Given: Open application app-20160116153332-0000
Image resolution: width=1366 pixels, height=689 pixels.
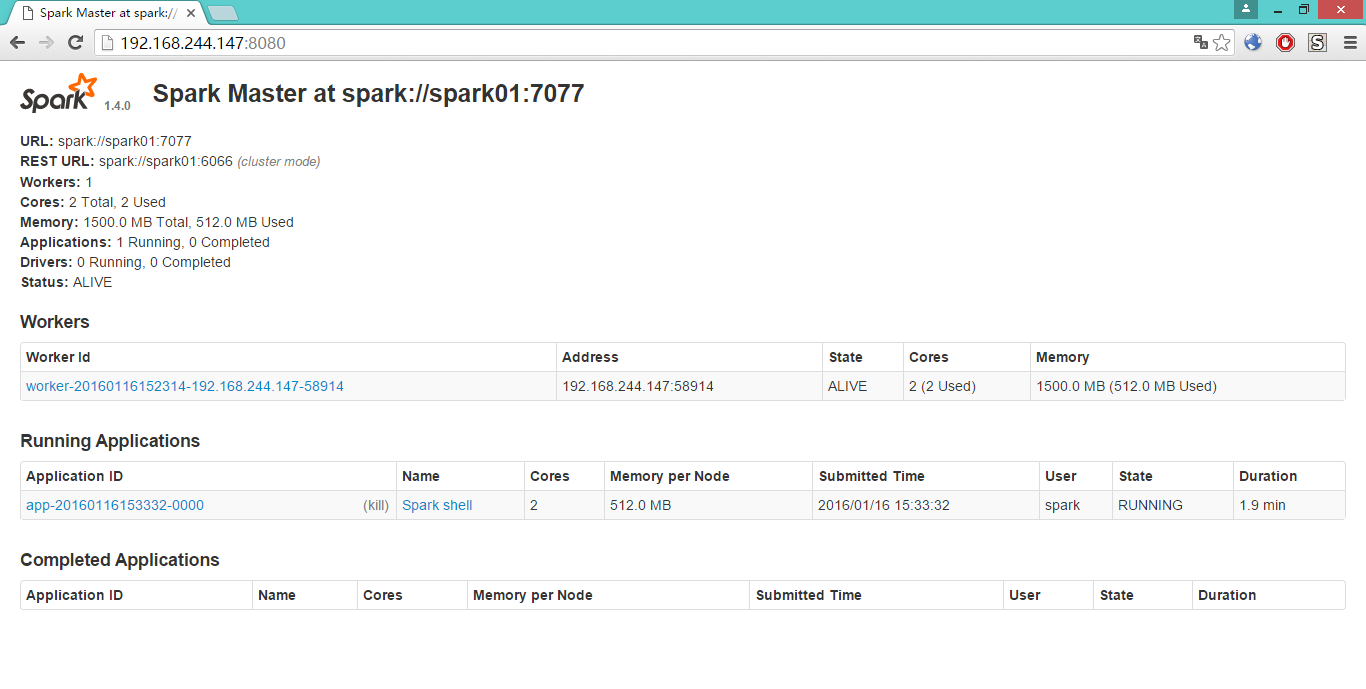Looking at the screenshot, I should (x=117, y=505).
